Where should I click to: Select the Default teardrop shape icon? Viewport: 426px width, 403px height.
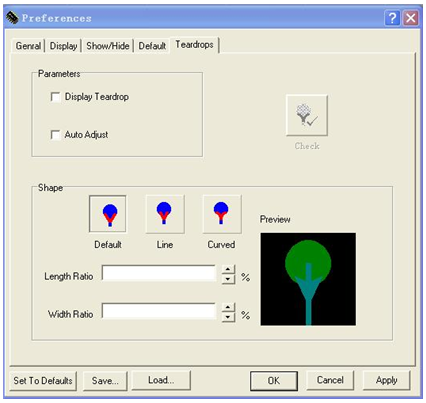108,214
